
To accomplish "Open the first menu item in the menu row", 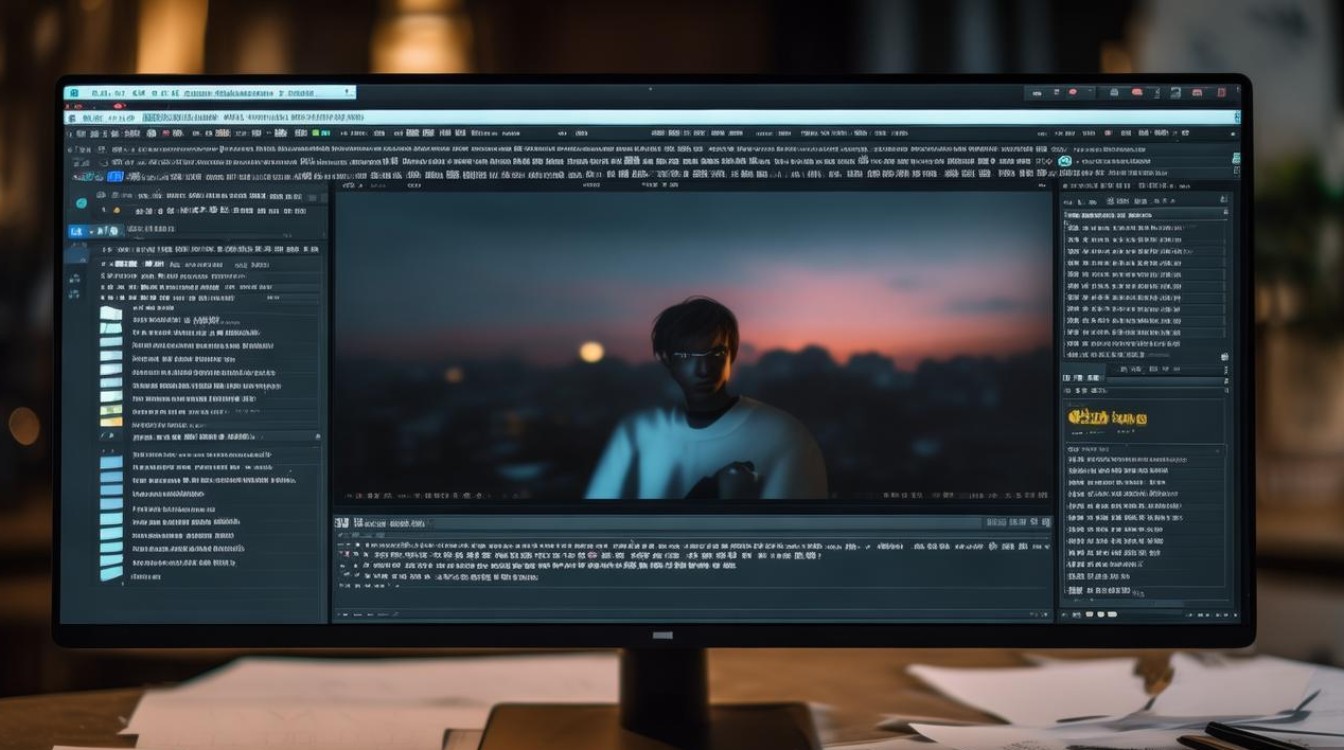I will [93, 118].
